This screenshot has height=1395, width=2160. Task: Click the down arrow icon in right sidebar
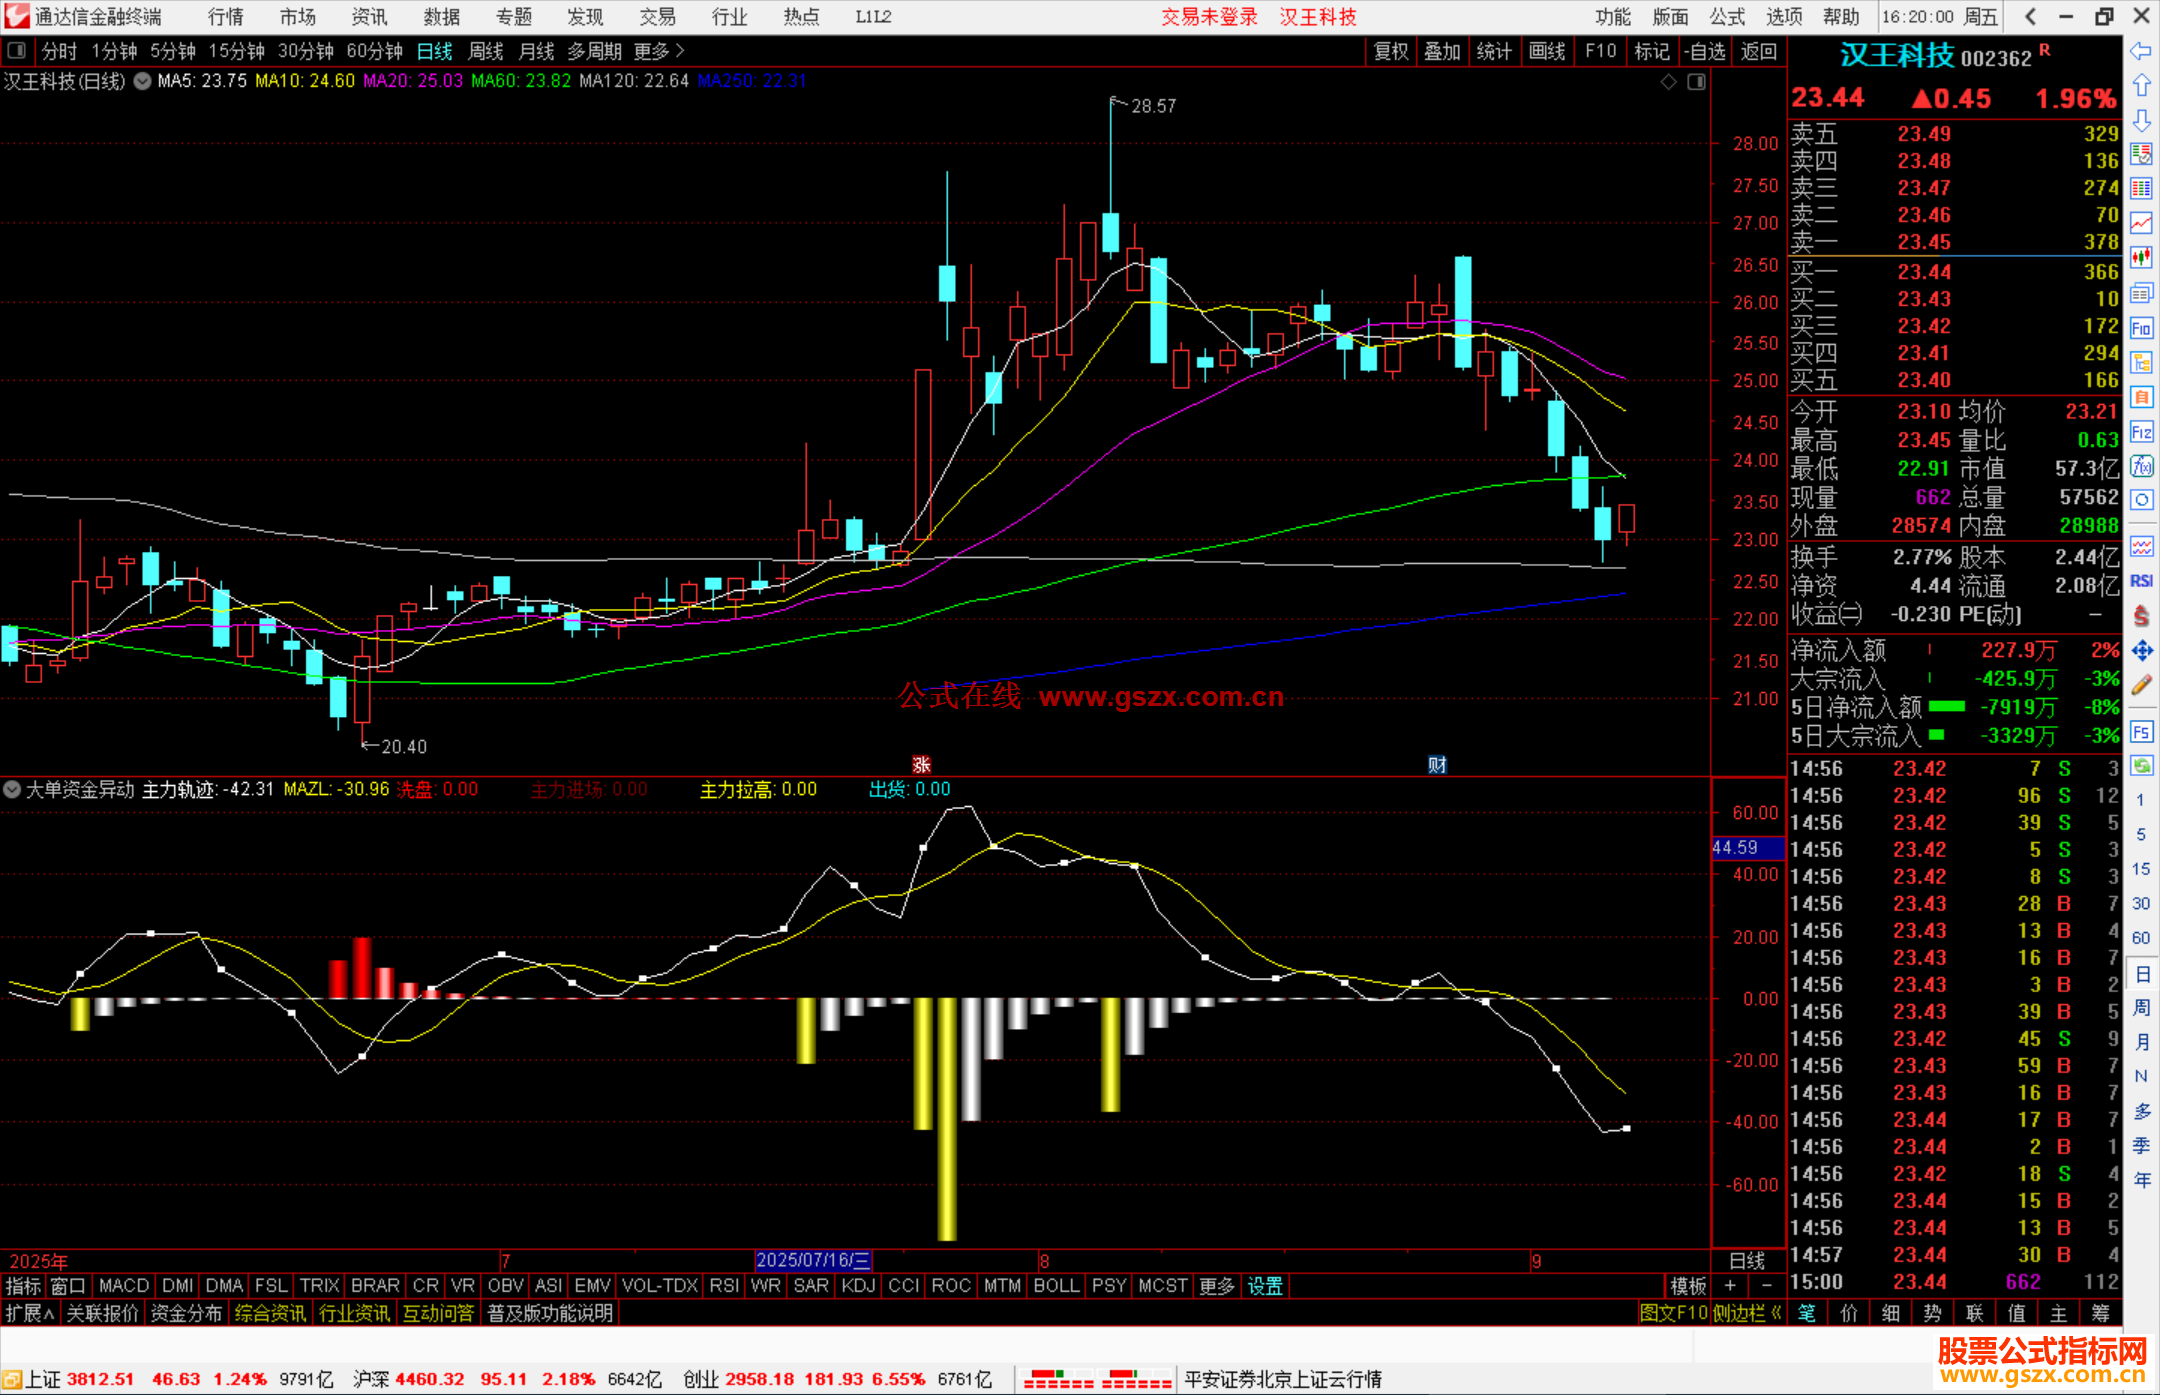click(2141, 120)
